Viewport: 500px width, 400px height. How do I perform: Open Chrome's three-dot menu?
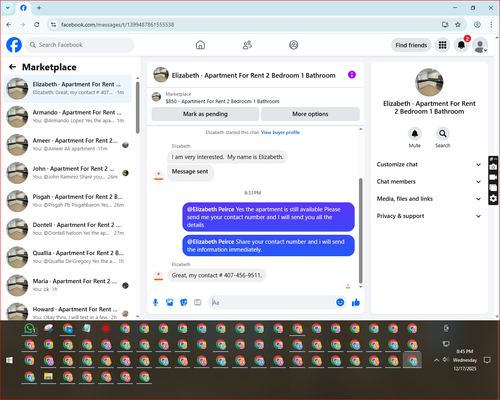point(491,25)
